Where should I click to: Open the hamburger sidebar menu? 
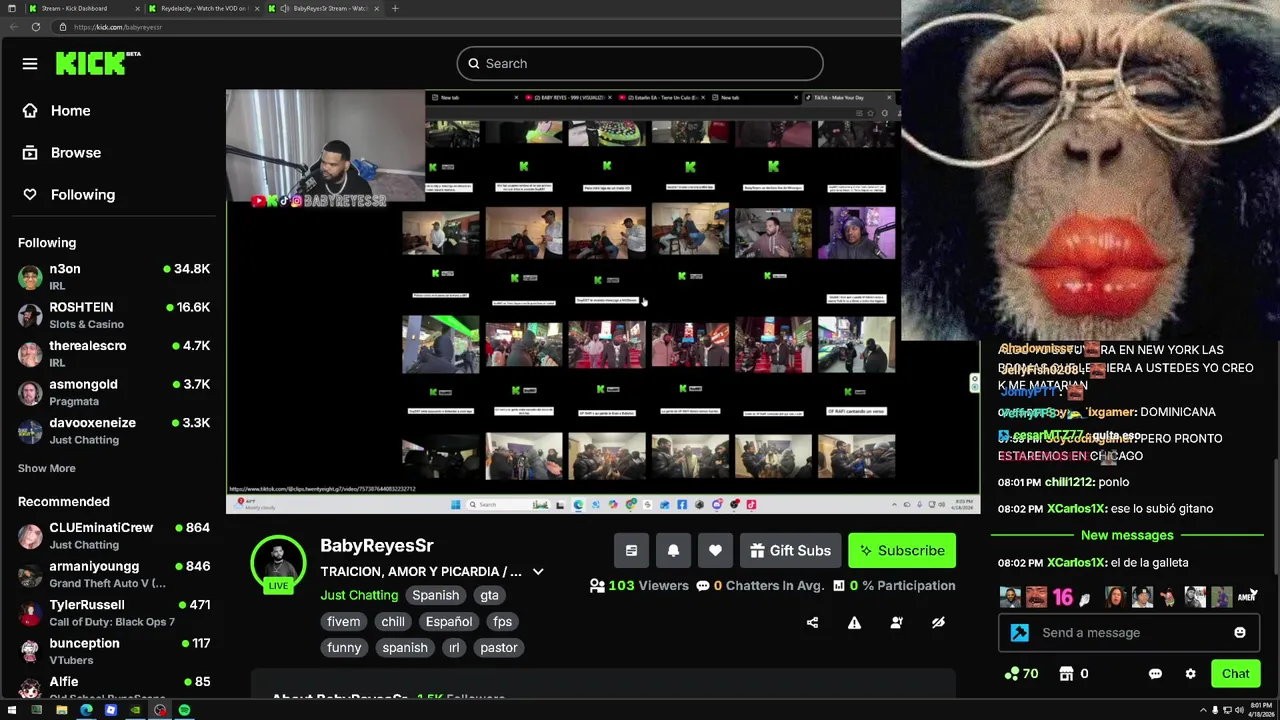click(x=30, y=64)
